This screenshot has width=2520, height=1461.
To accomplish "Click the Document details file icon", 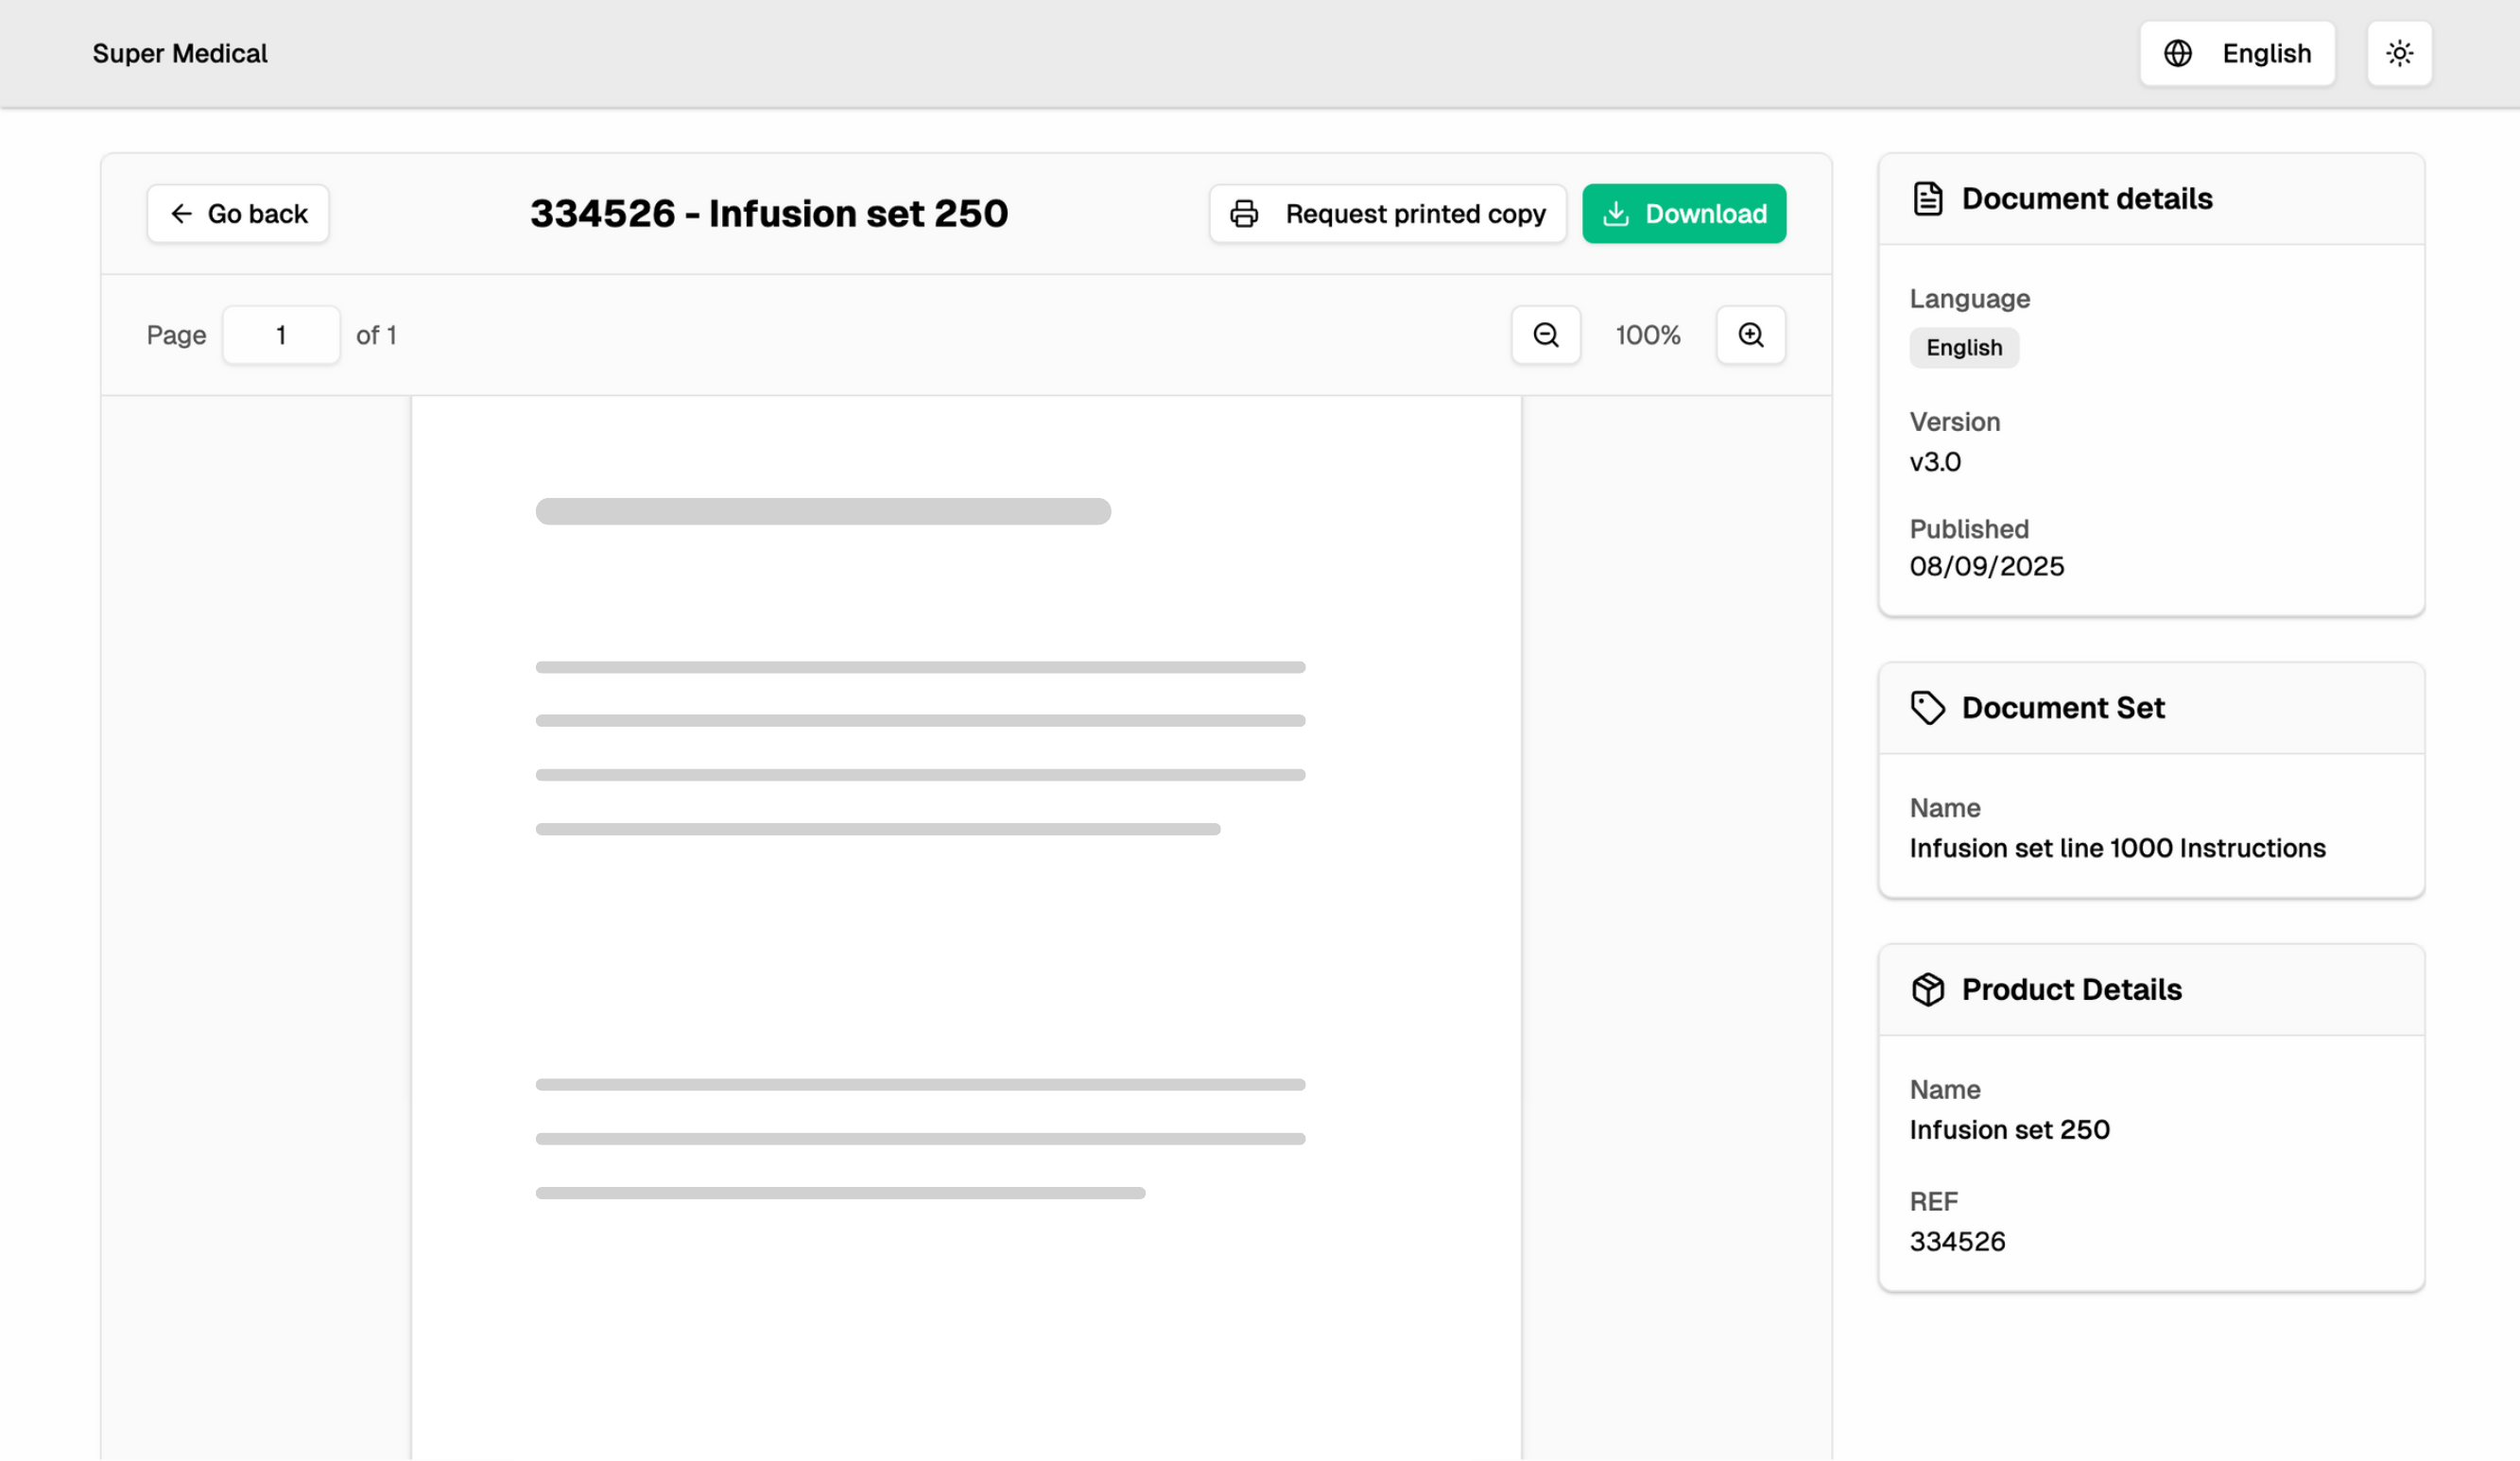I will point(1927,199).
